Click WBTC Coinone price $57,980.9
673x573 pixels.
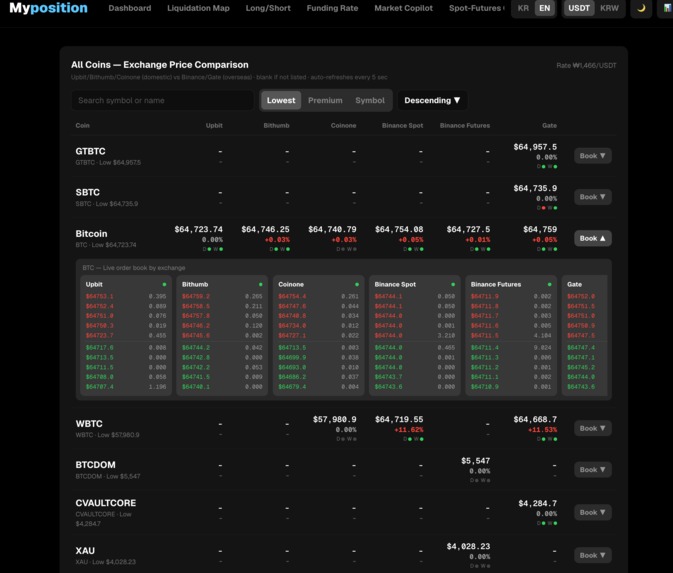coord(334,419)
